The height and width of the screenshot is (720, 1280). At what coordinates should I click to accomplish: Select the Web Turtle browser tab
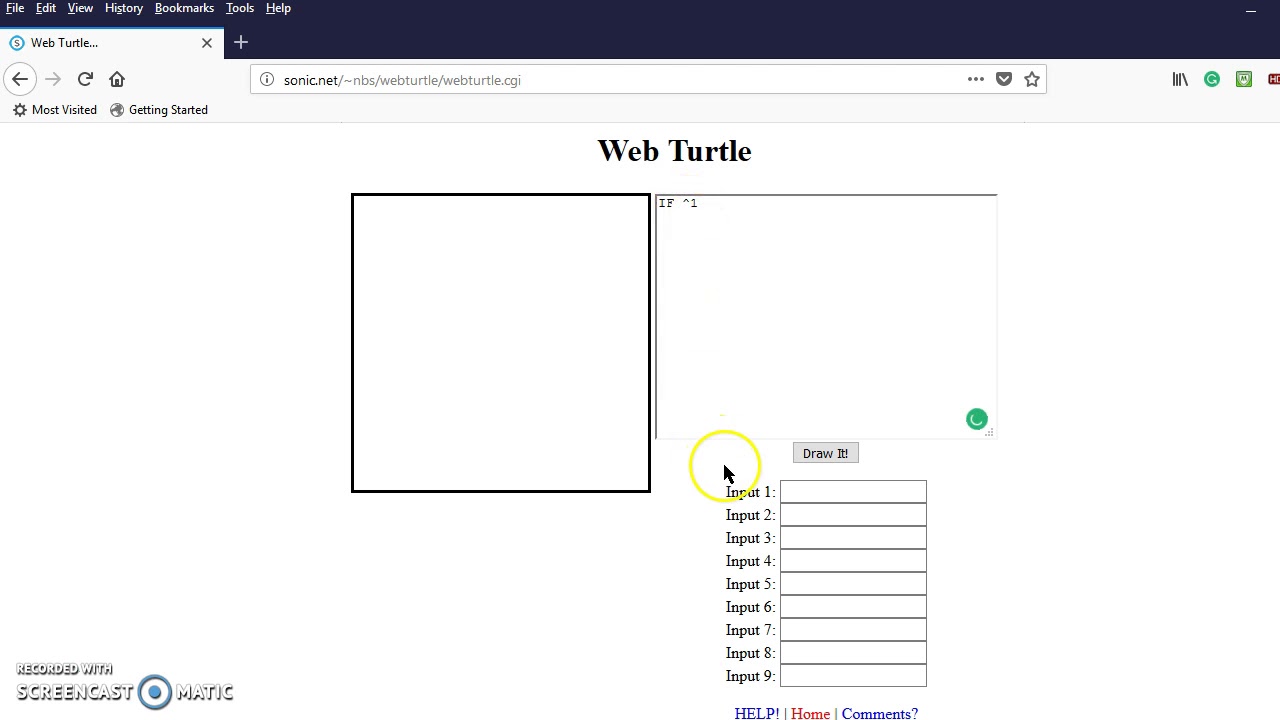pos(110,43)
